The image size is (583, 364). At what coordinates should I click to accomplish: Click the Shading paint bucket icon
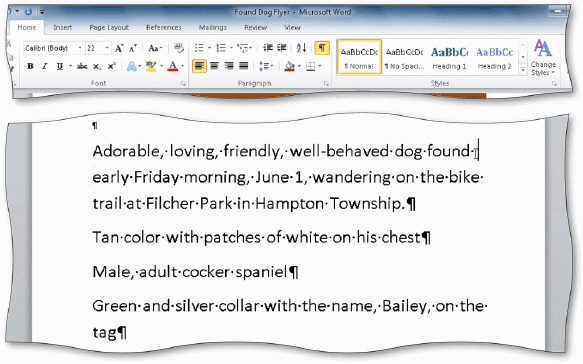[290, 66]
